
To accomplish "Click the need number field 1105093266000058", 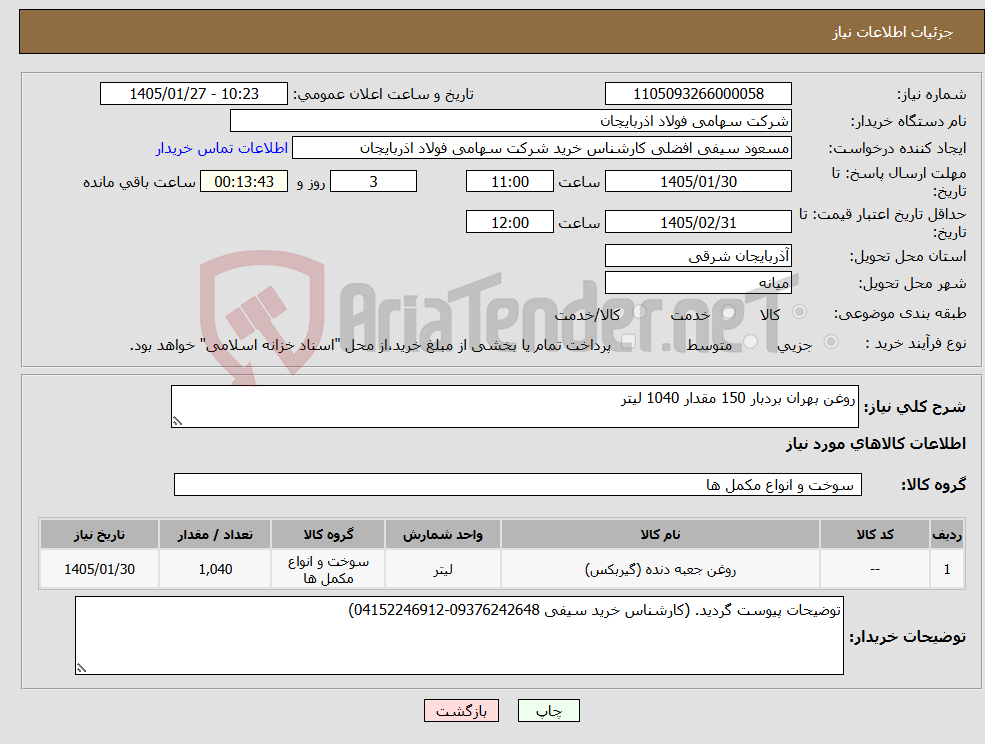I will click(x=698, y=94).
